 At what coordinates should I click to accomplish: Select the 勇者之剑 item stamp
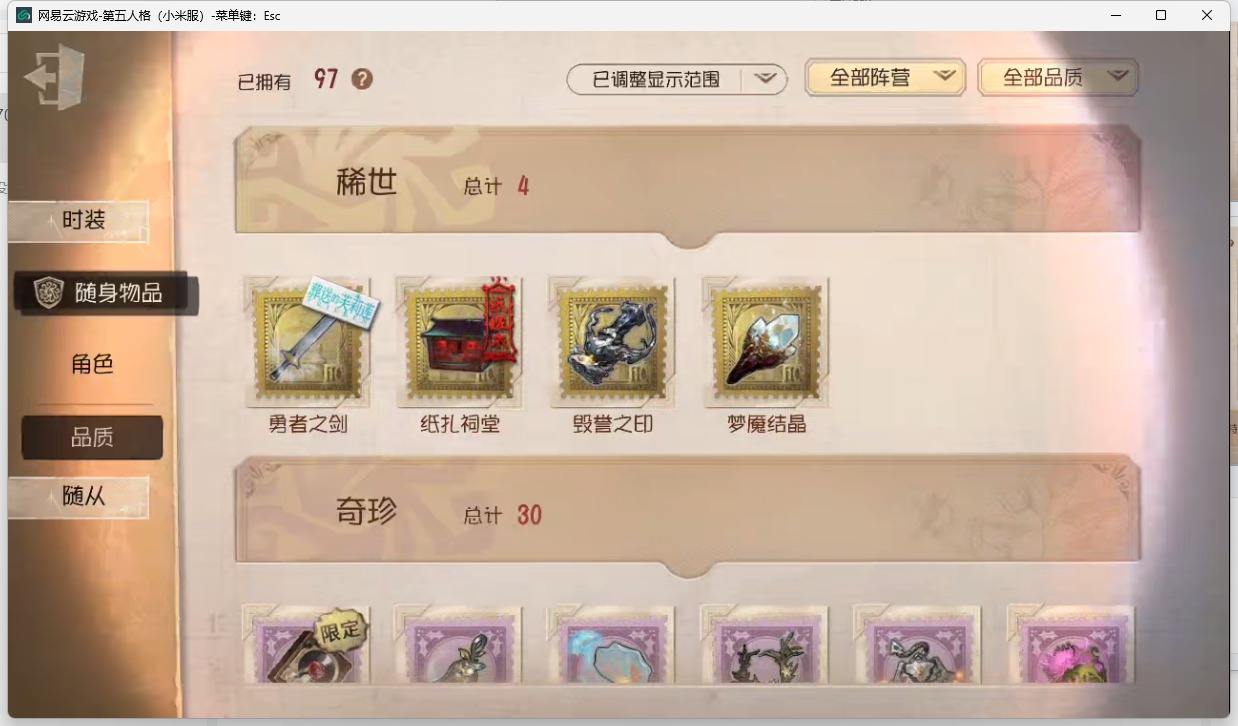(307, 340)
